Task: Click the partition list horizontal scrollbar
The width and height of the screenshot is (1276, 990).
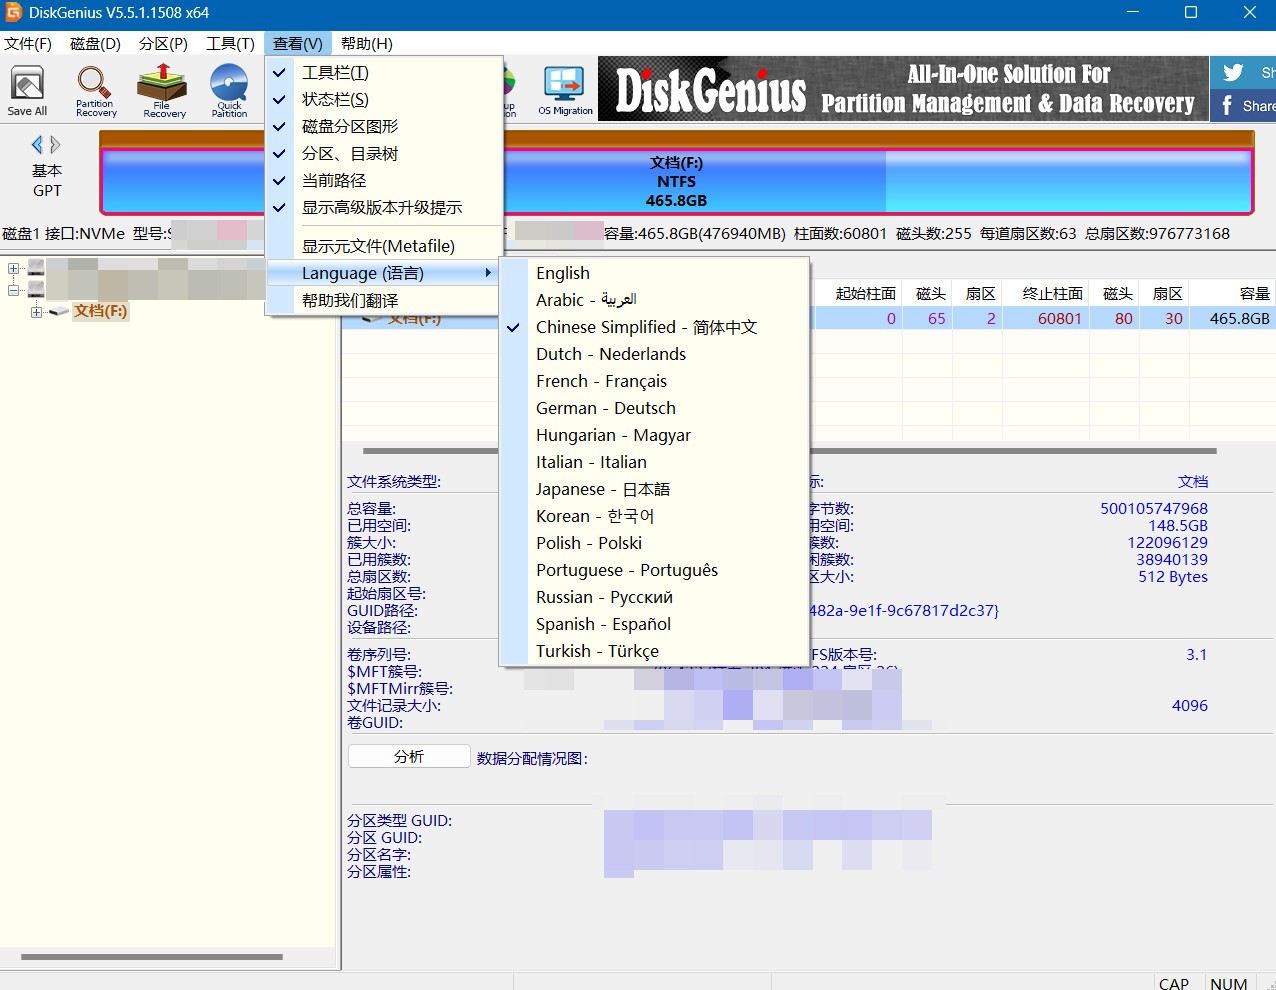Action: click(790, 451)
